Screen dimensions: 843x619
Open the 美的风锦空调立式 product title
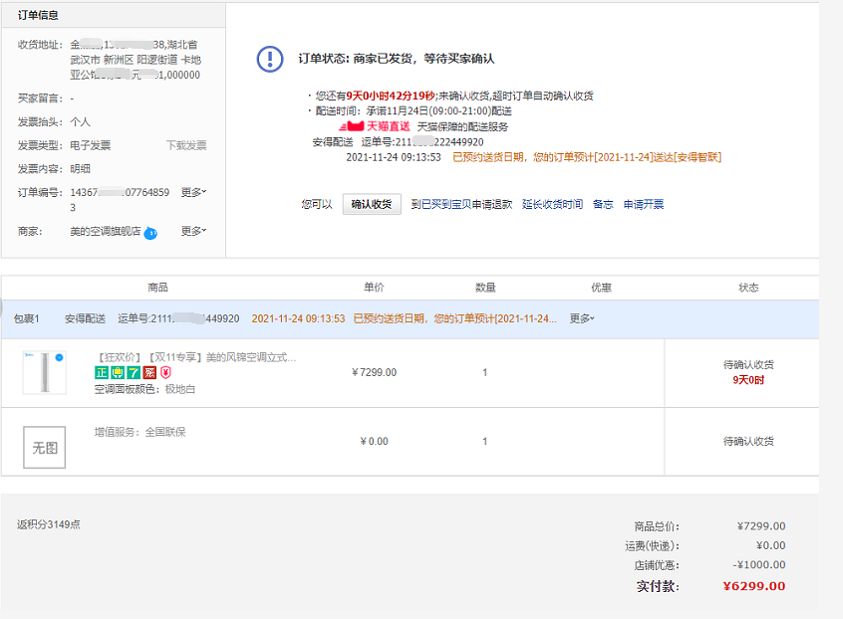[x=197, y=357]
